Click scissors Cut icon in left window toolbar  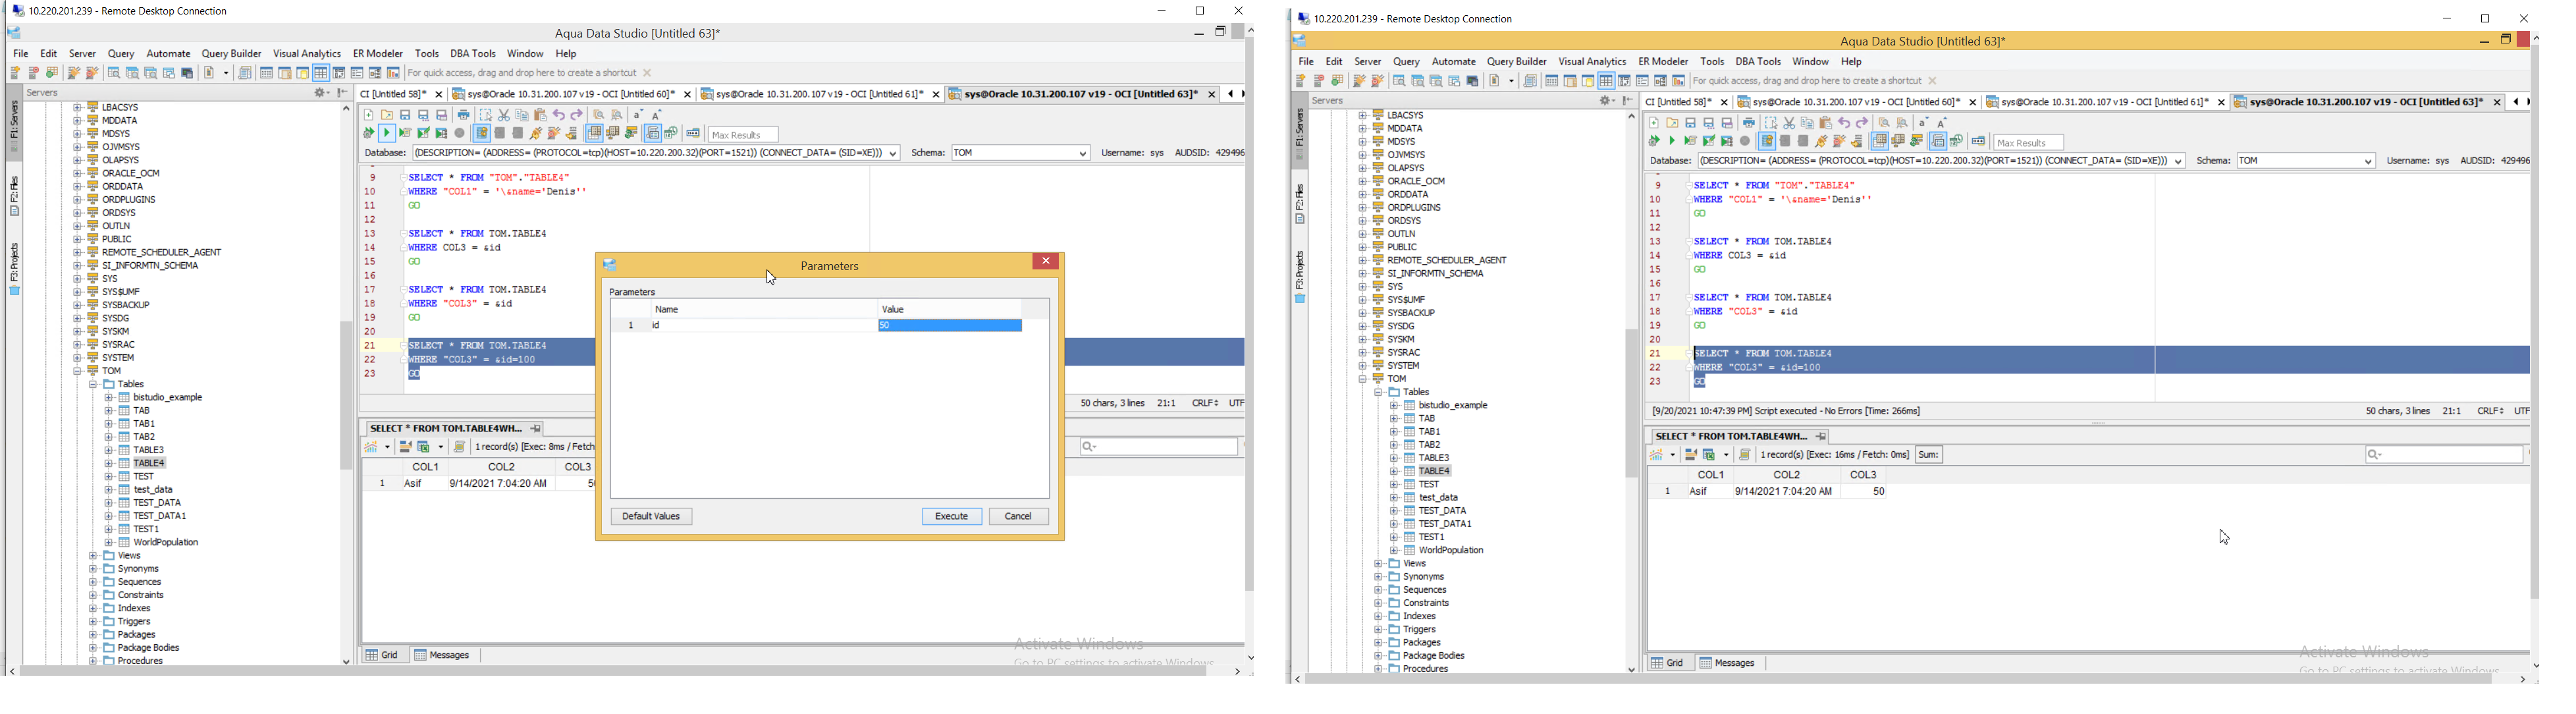504,115
